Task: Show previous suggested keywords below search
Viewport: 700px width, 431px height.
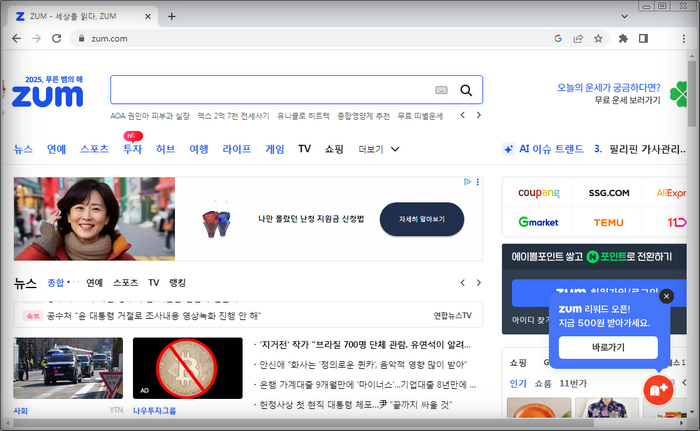Action: (x=463, y=115)
